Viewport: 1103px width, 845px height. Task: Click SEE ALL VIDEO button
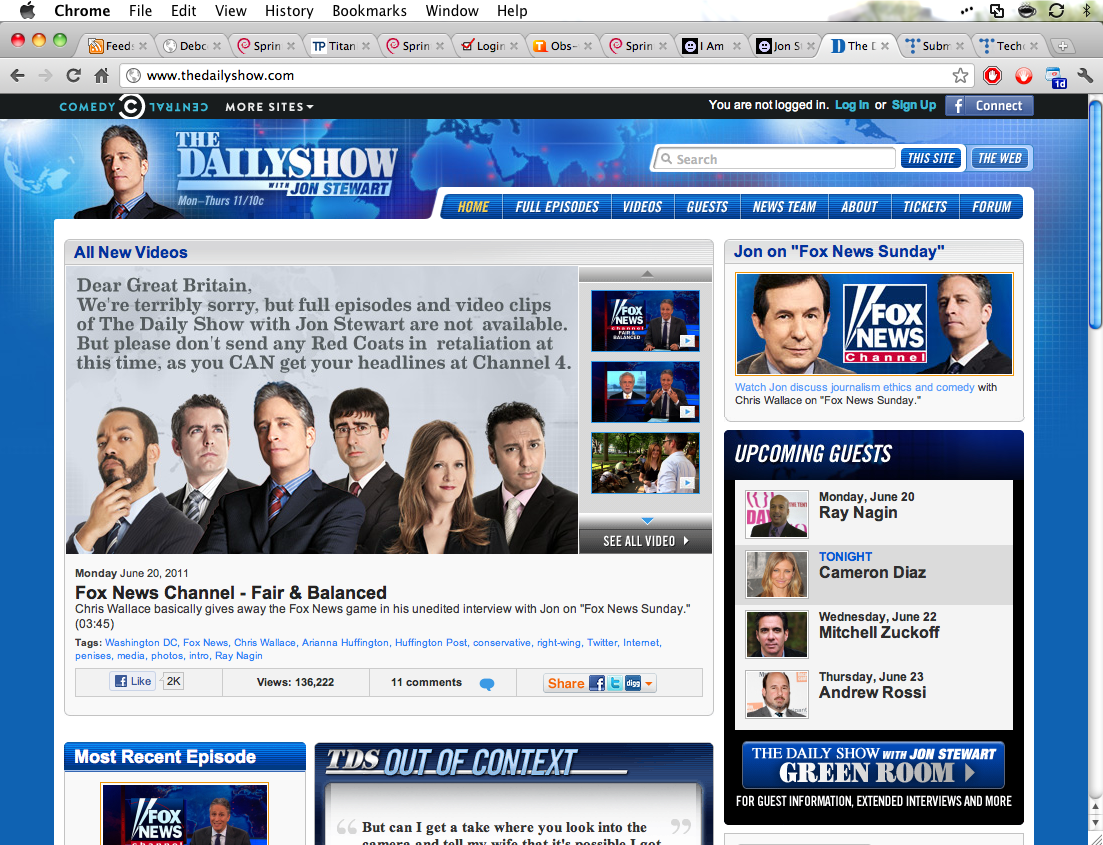[x=646, y=541]
